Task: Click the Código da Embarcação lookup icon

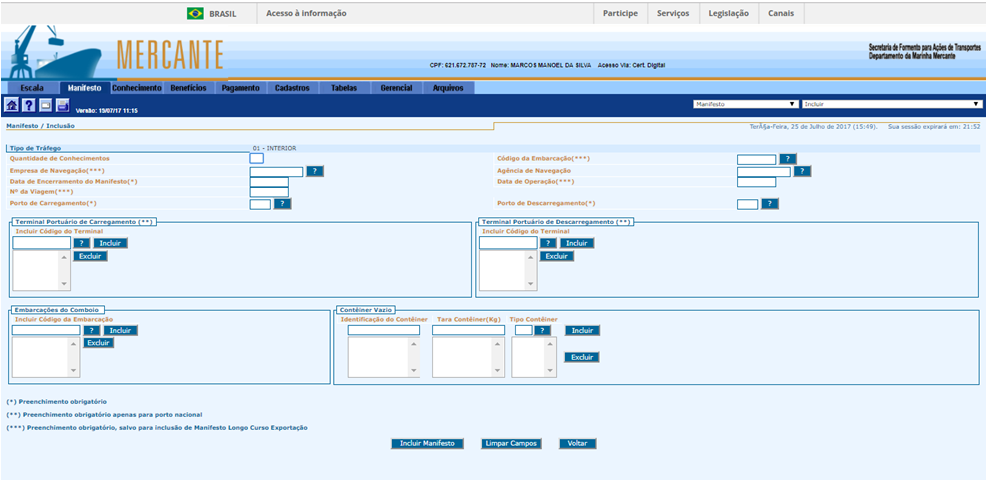Action: [788, 159]
